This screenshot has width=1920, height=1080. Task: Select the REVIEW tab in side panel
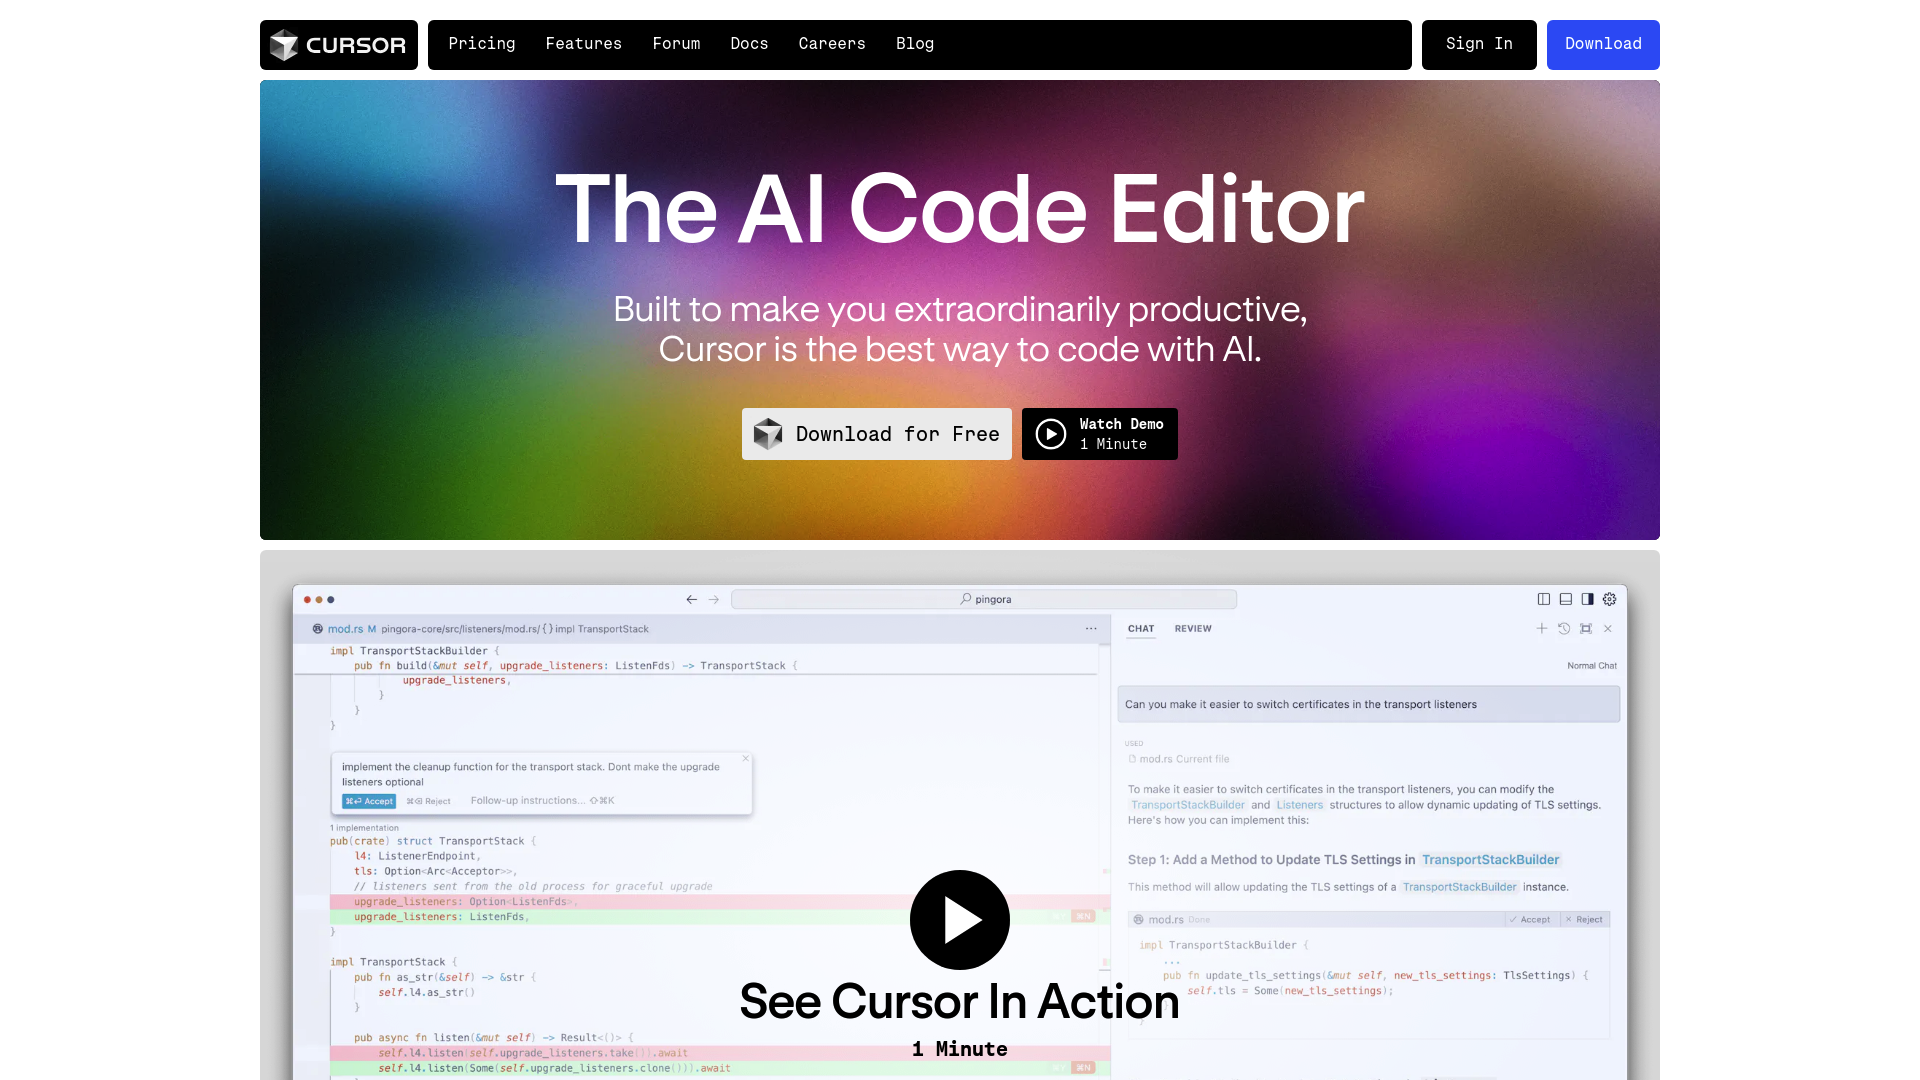[1193, 628]
